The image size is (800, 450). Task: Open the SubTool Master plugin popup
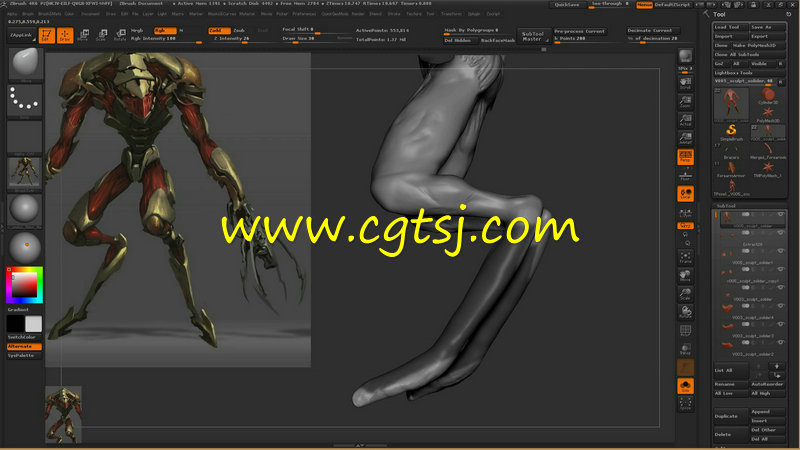(532, 36)
